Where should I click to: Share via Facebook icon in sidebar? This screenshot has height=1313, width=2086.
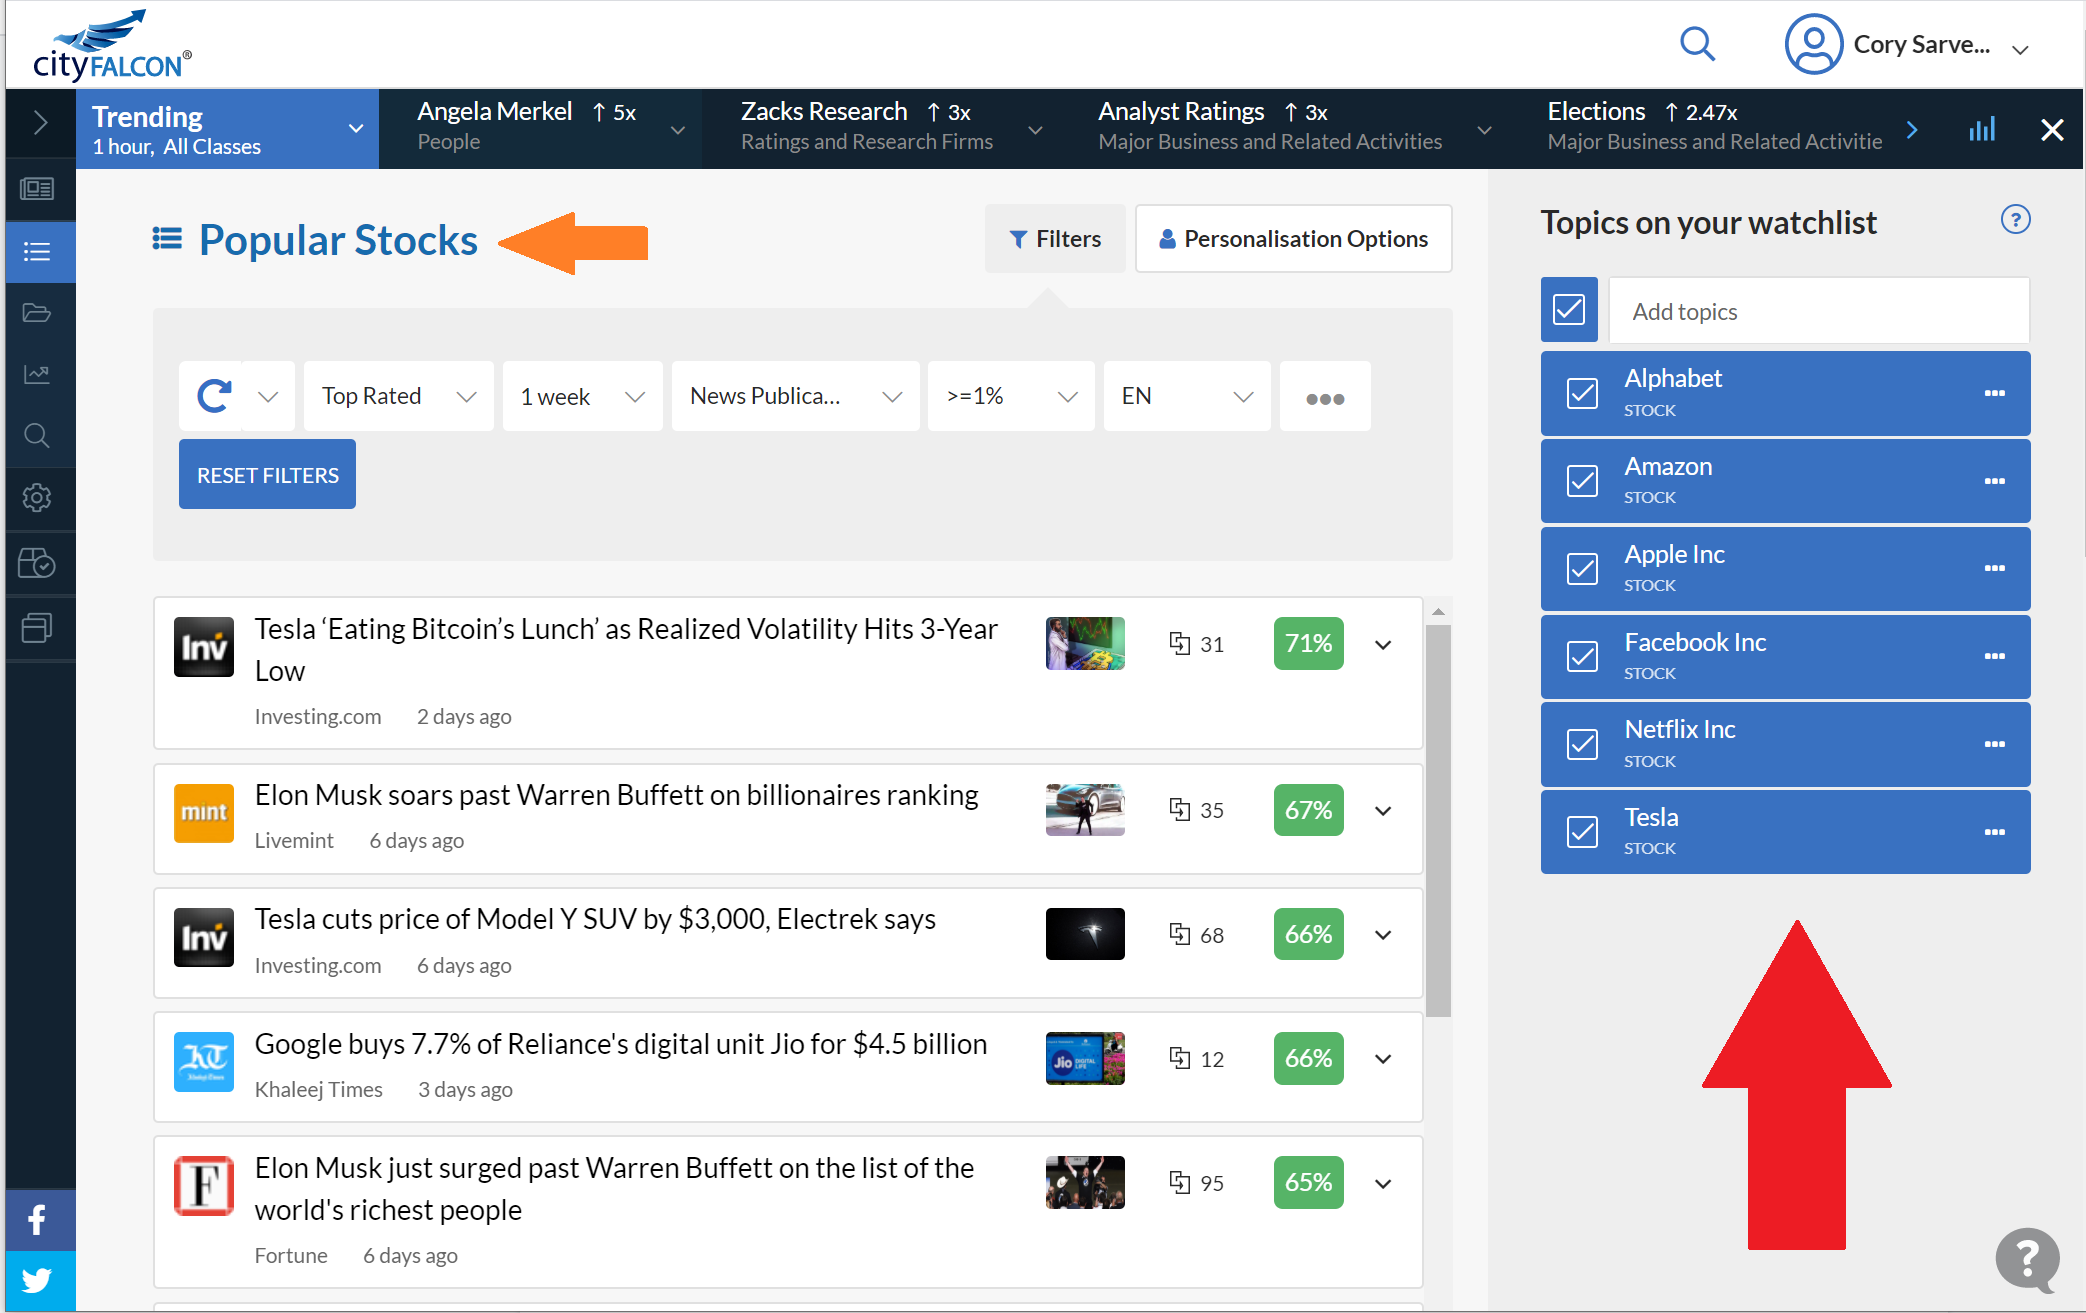[39, 1220]
